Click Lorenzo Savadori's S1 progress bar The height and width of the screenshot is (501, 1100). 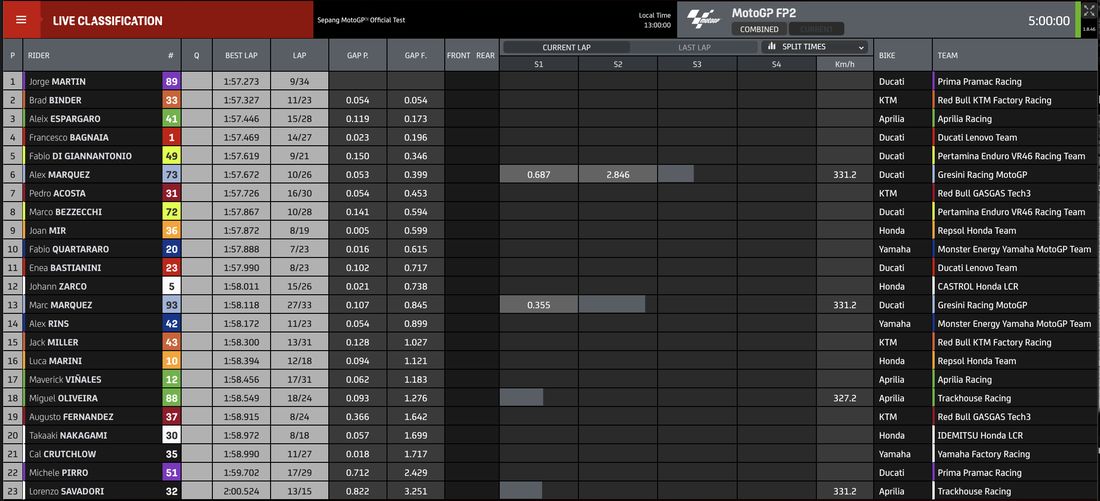pos(521,490)
